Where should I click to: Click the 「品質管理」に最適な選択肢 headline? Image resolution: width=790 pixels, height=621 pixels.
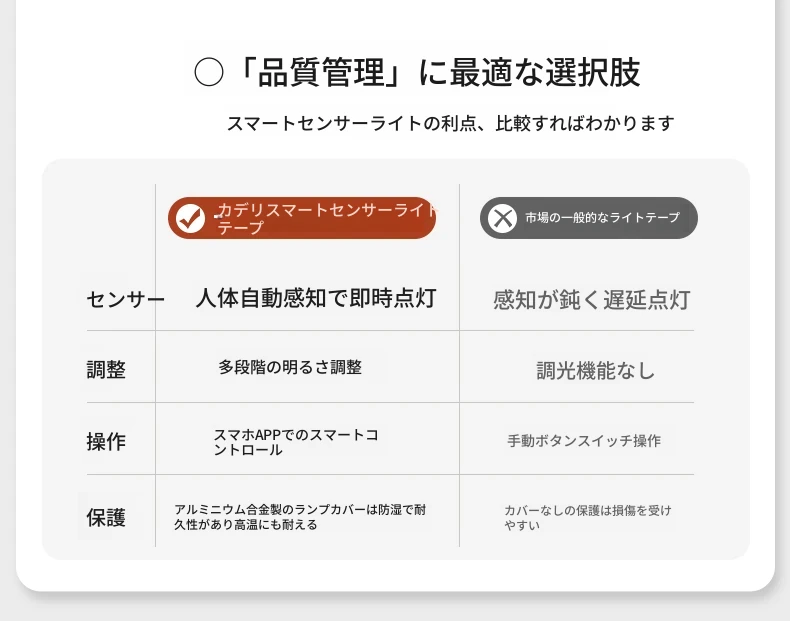coord(439,72)
